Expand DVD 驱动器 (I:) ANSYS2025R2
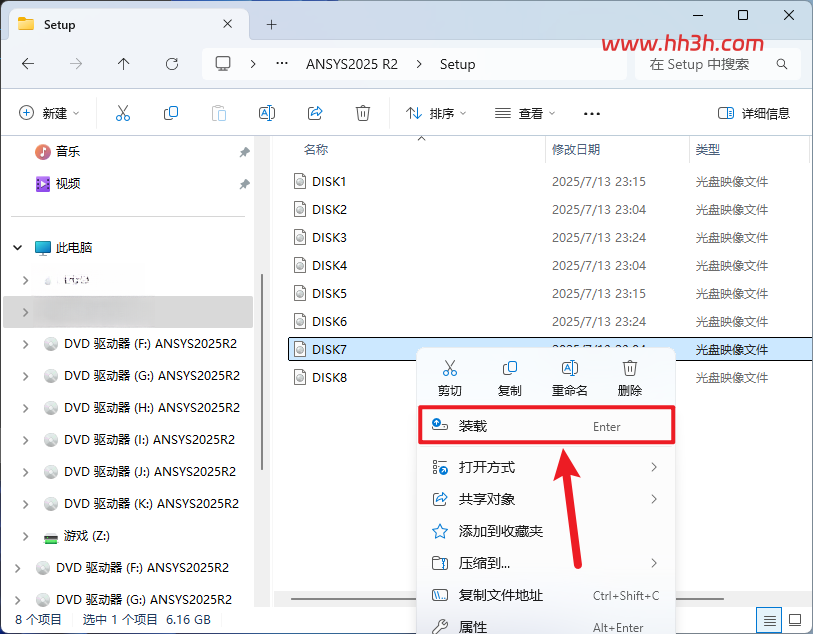Screen dimensions: 813x634 click(x=25, y=440)
